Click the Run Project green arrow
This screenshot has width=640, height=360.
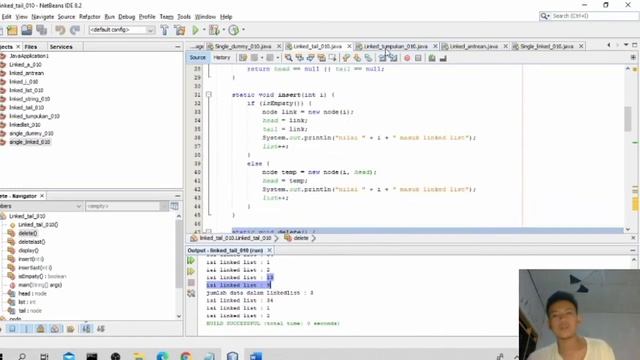coord(196,30)
